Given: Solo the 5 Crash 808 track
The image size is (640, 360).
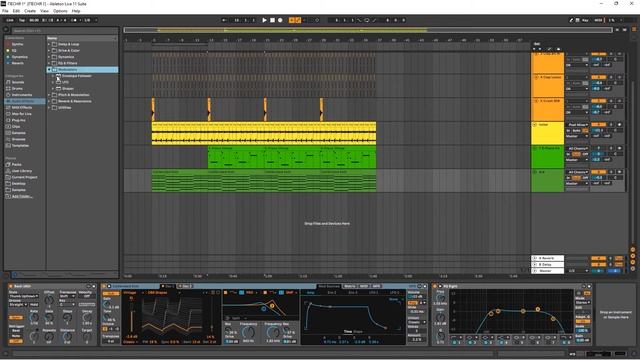Looking at the screenshot, I should (611, 101).
